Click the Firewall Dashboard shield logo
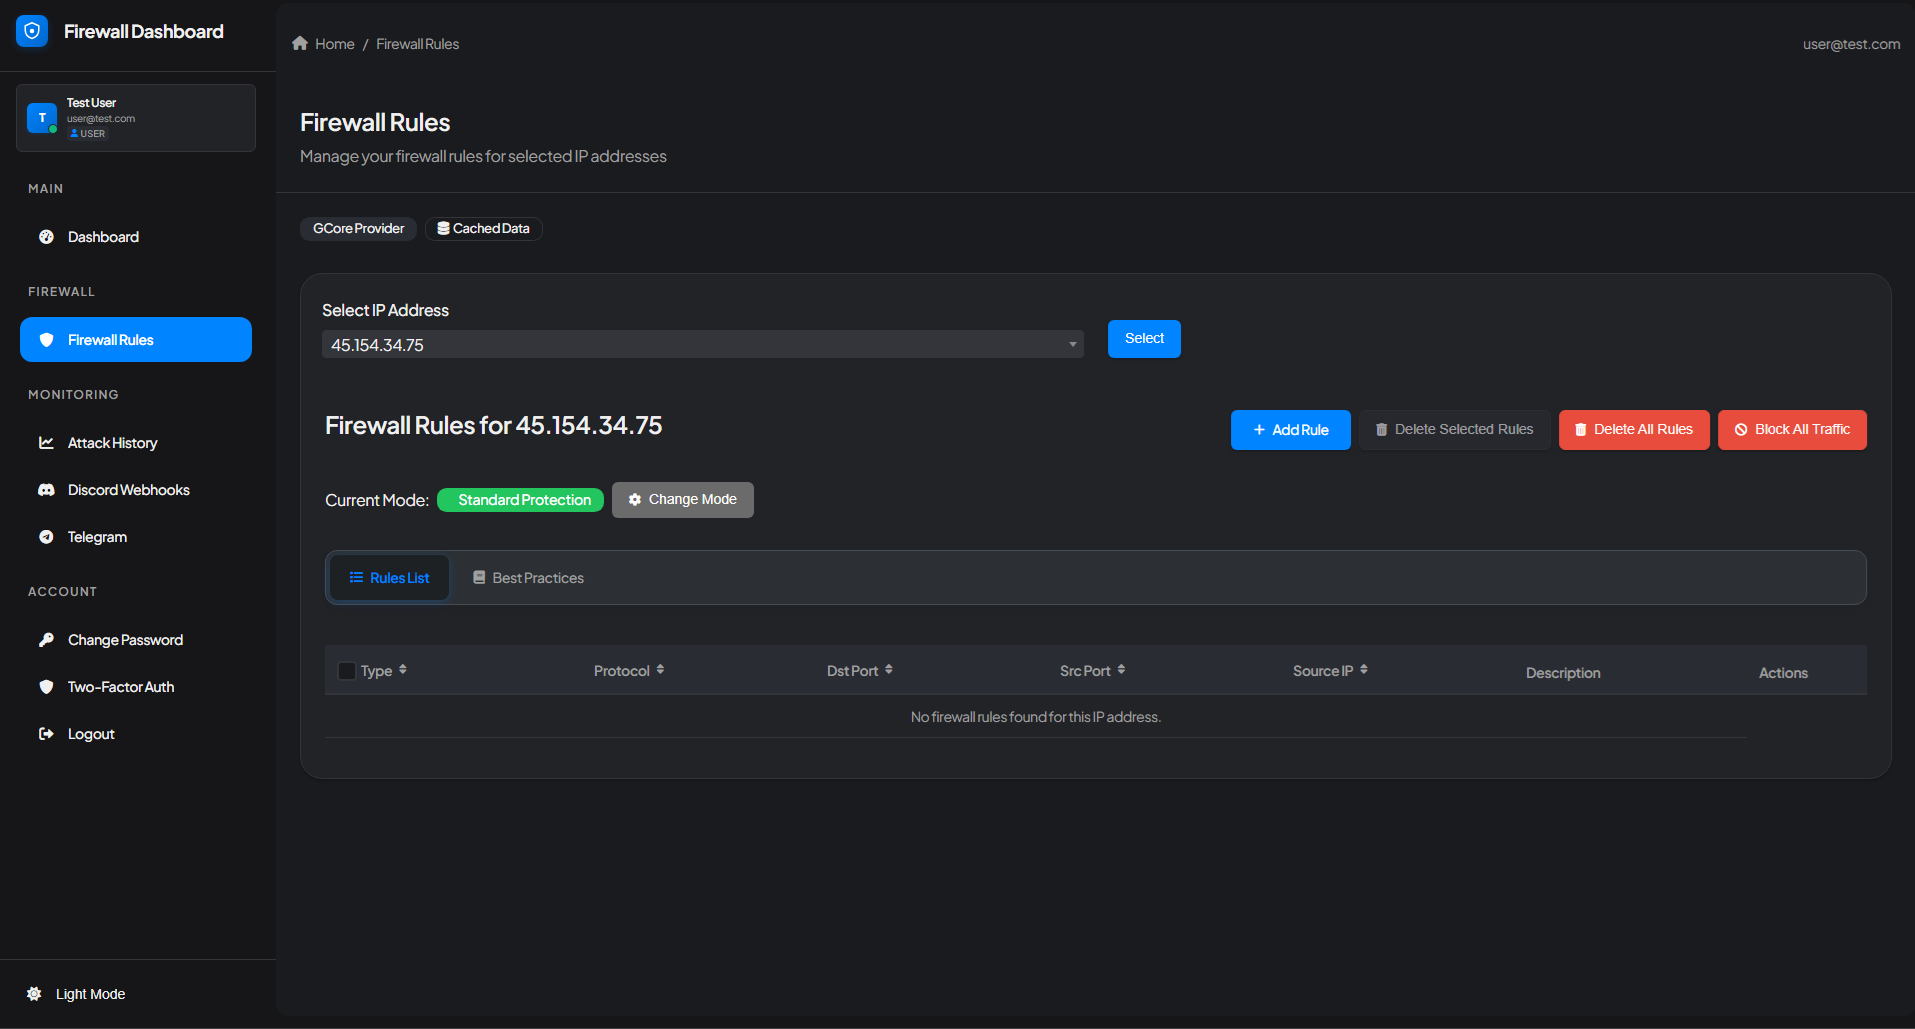This screenshot has width=1915, height=1029. pyautogui.click(x=32, y=31)
